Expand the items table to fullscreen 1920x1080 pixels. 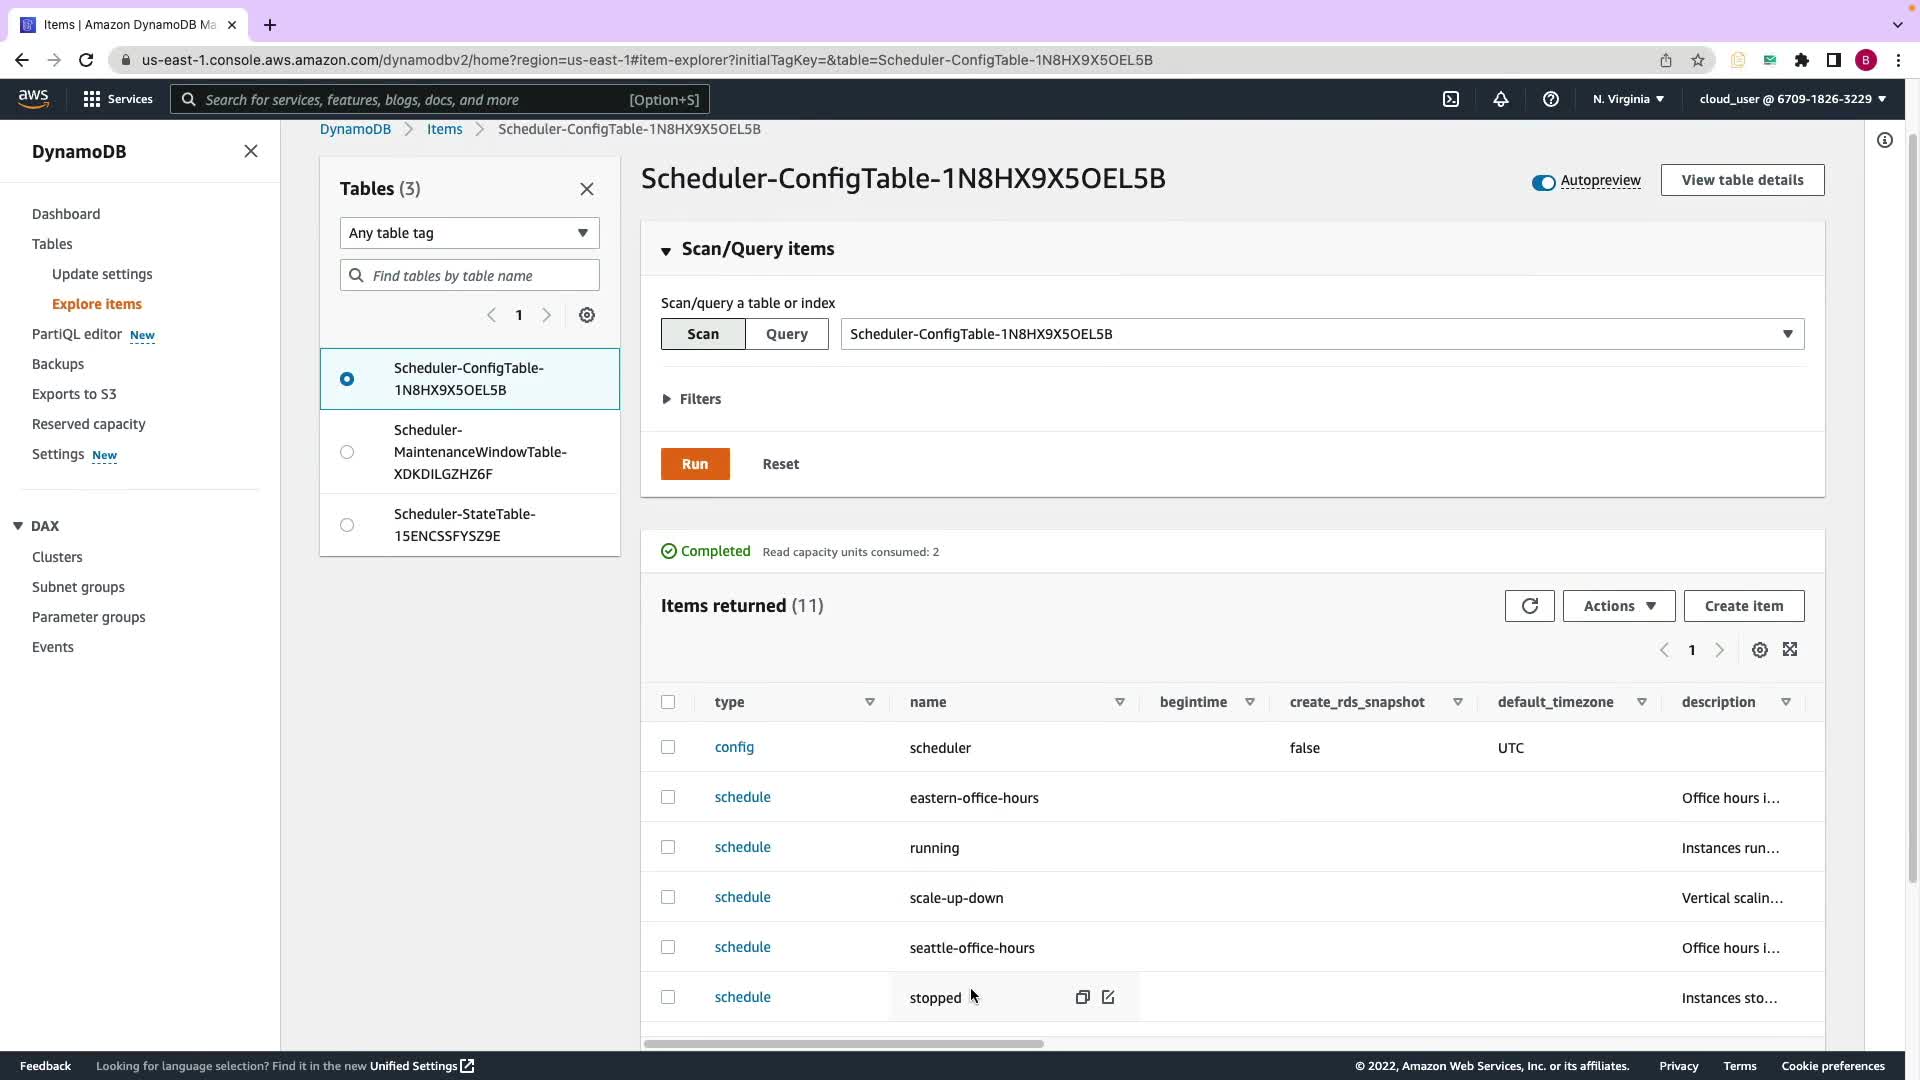click(1790, 650)
